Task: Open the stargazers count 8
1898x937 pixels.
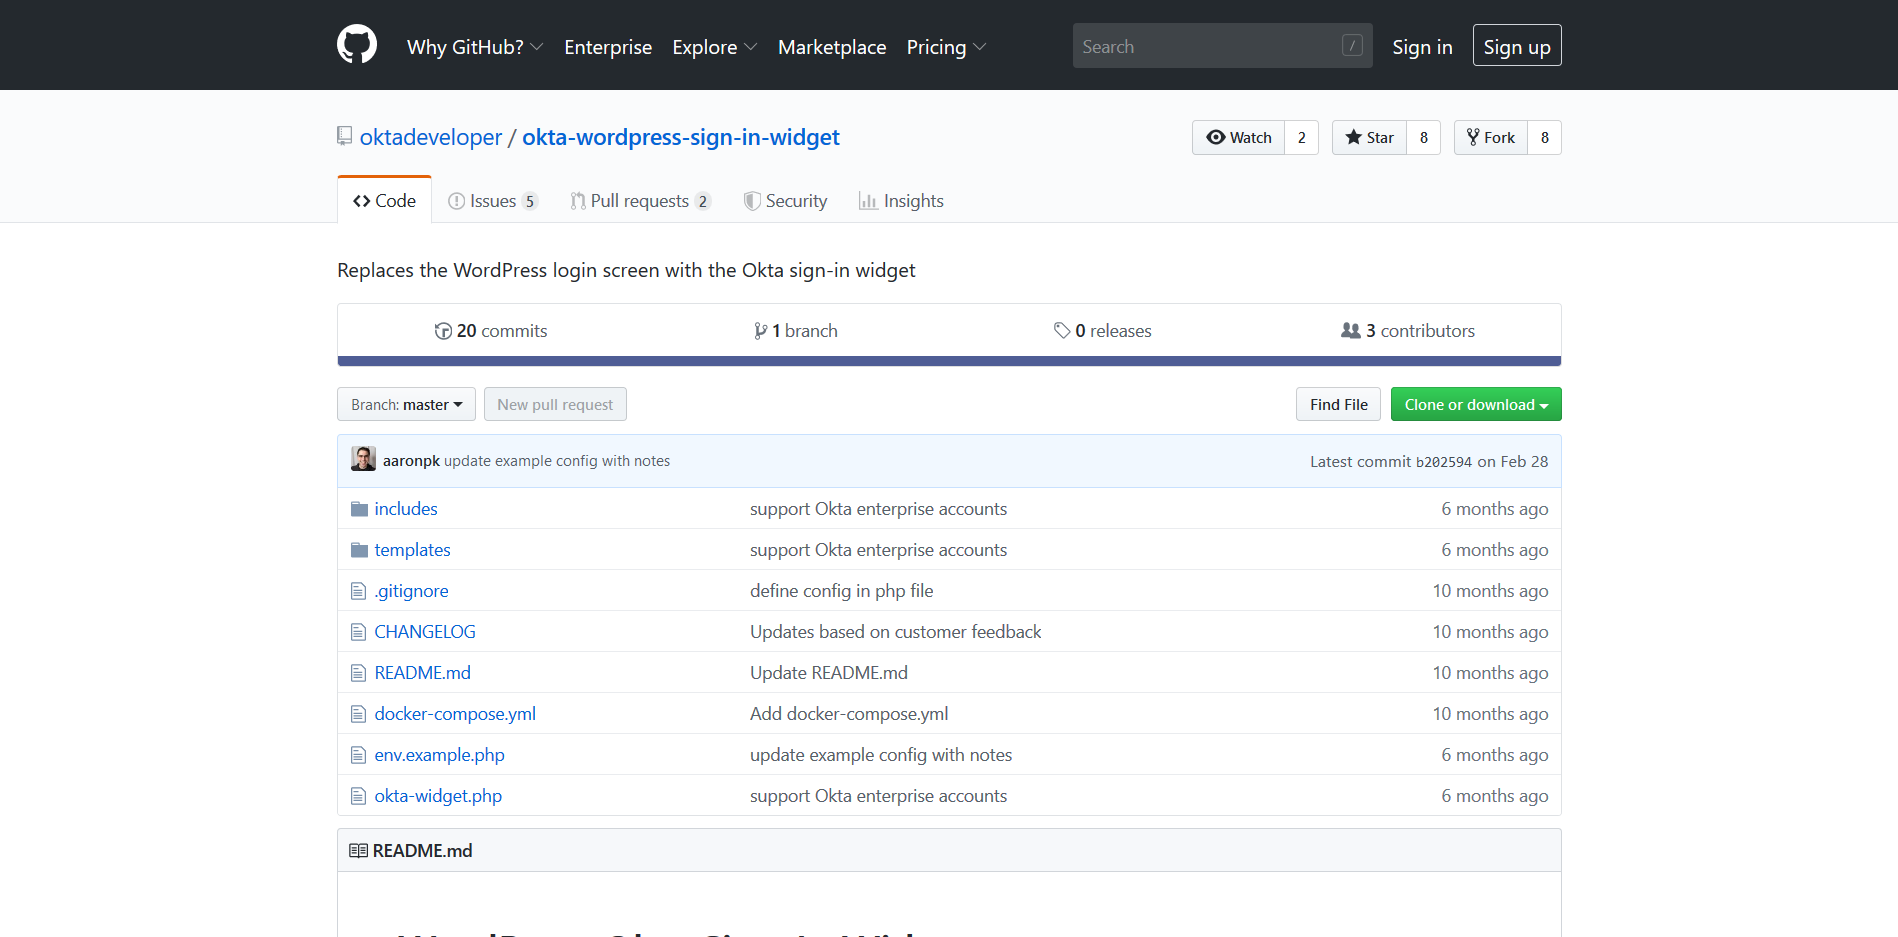Action: point(1424,138)
